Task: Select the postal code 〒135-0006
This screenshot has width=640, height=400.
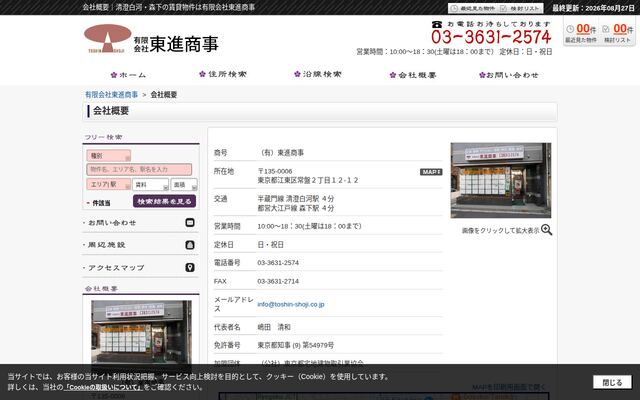Action: [x=275, y=171]
